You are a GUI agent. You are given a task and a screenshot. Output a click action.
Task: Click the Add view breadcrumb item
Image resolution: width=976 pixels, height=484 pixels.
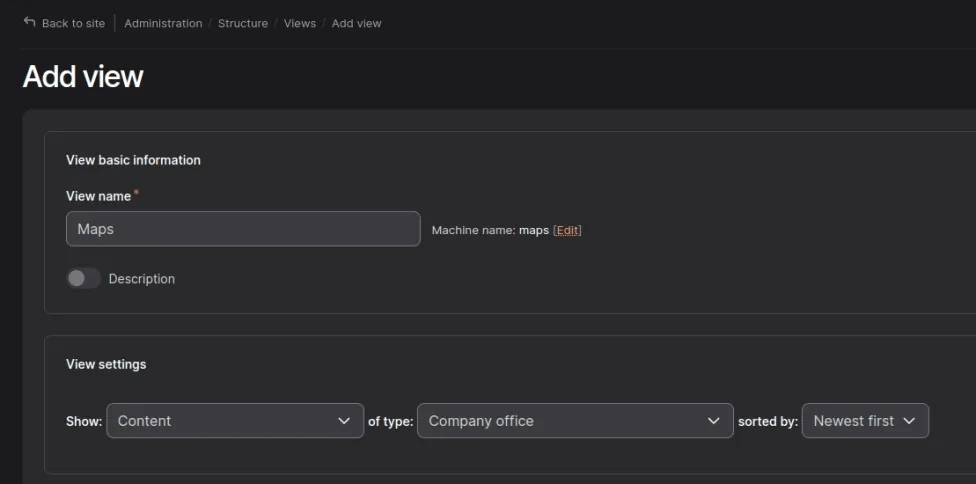(x=357, y=23)
